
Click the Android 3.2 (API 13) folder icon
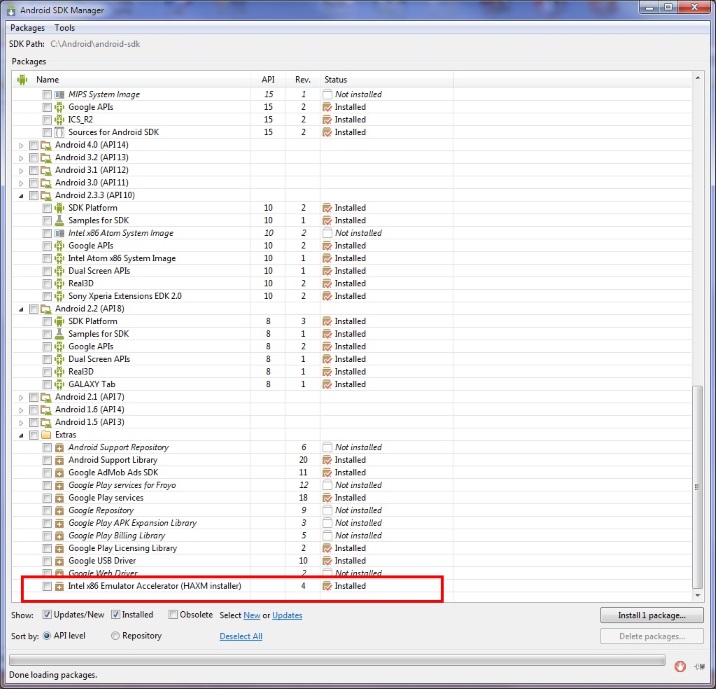pyautogui.click(x=46, y=158)
